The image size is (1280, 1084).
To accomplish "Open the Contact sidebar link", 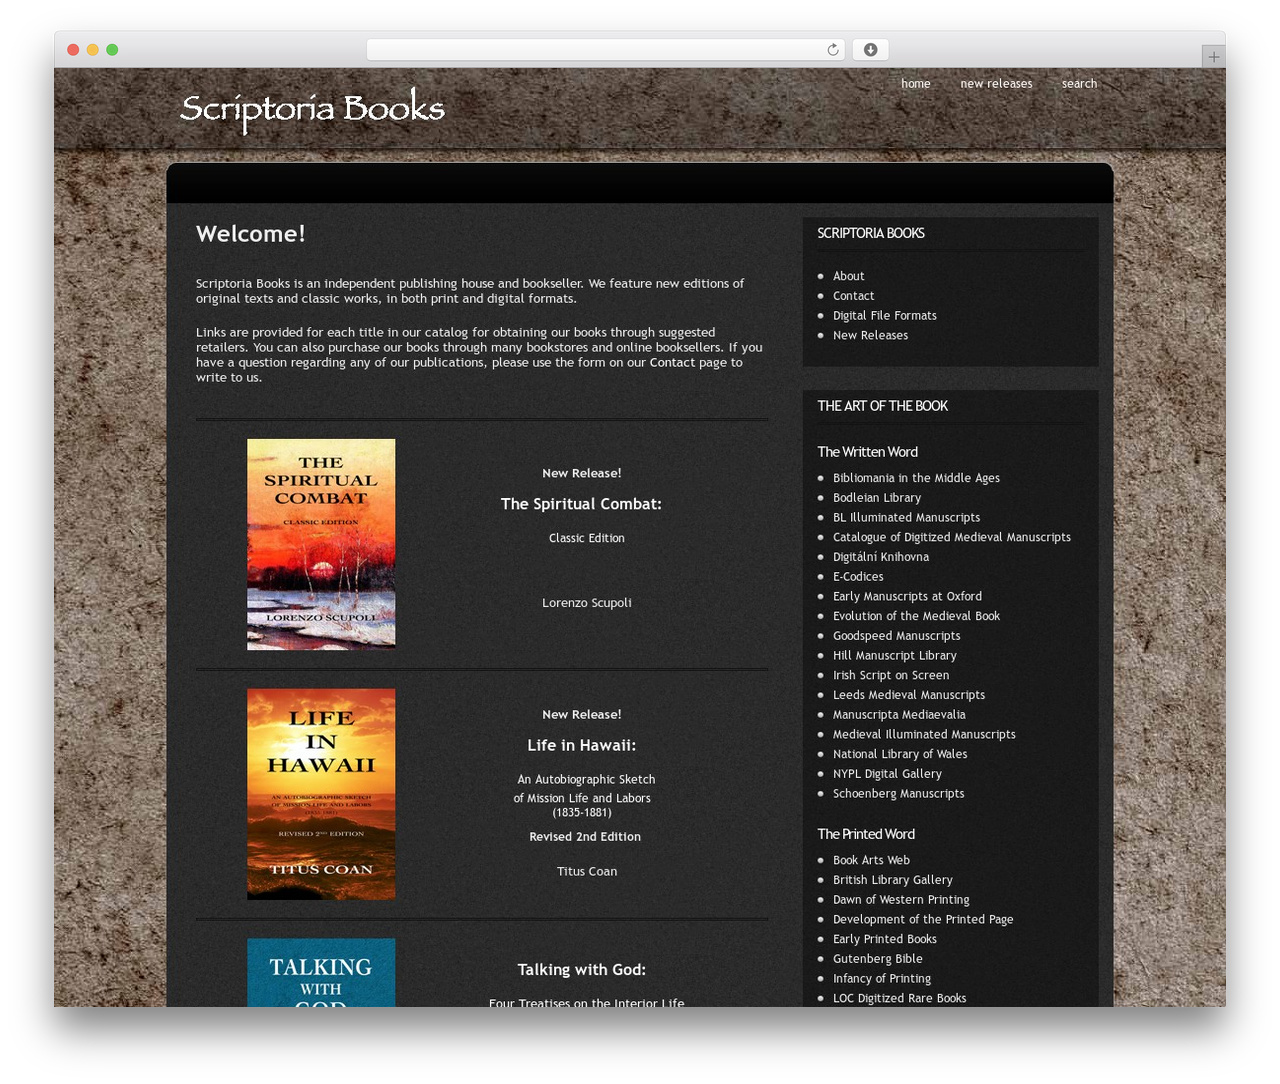I will [853, 296].
